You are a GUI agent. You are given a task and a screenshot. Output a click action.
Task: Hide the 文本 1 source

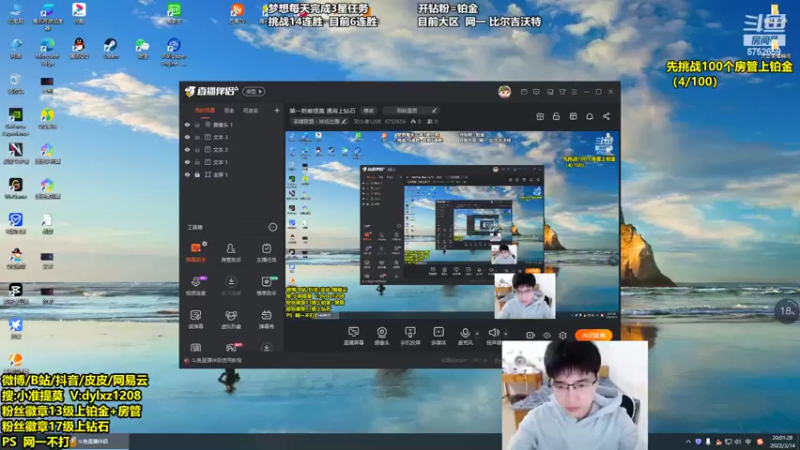pyautogui.click(x=187, y=162)
